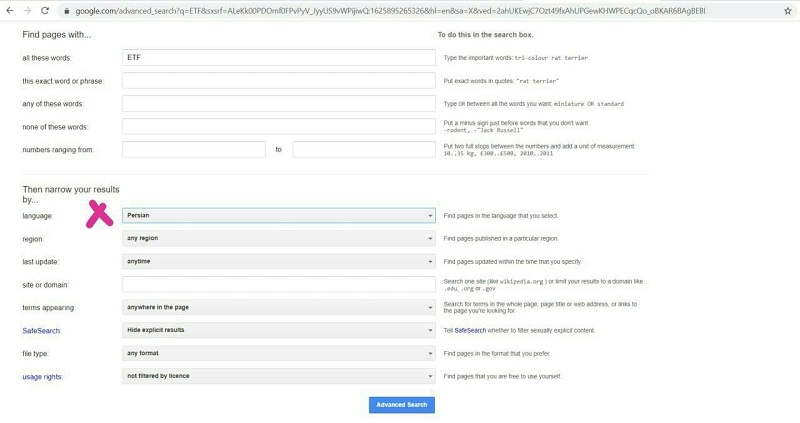This screenshot has height=423, width=800.
Task: Click the 'this exact word or phrase:' label
Action: (x=63, y=81)
